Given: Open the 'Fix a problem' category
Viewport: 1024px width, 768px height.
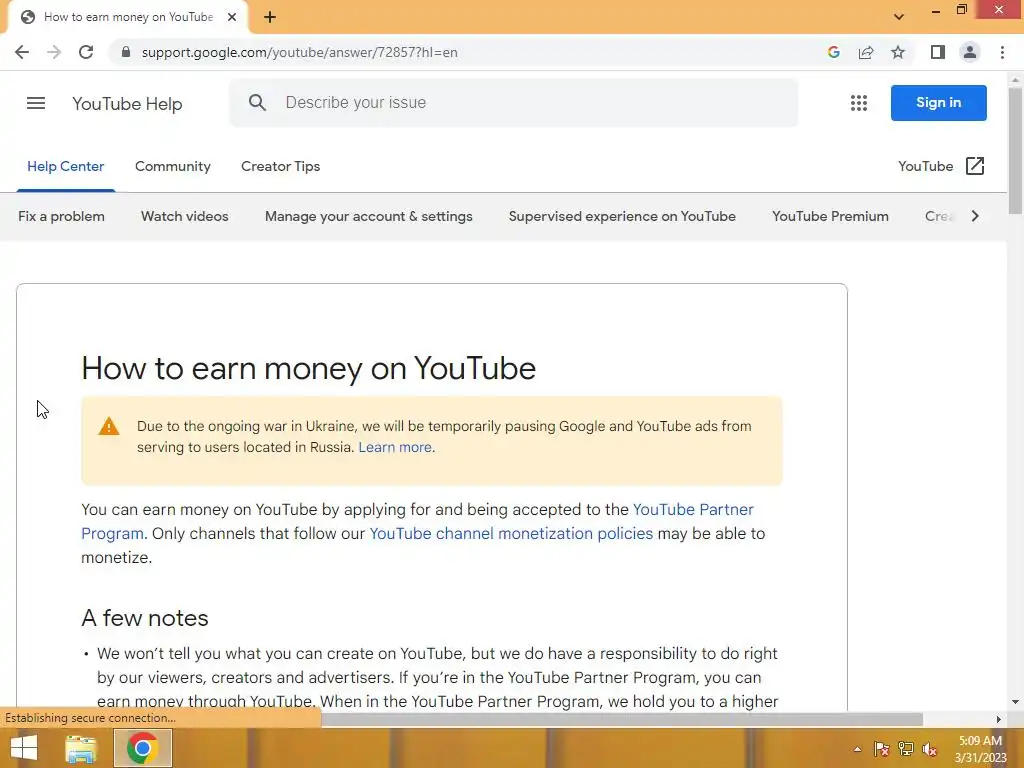Looking at the screenshot, I should 61,216.
